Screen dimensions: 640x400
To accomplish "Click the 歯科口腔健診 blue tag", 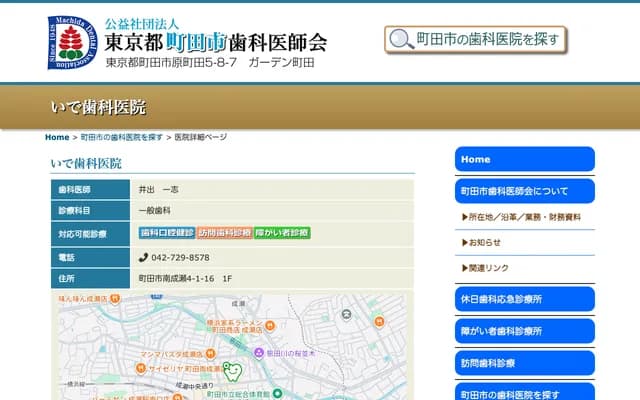I will click(166, 233).
